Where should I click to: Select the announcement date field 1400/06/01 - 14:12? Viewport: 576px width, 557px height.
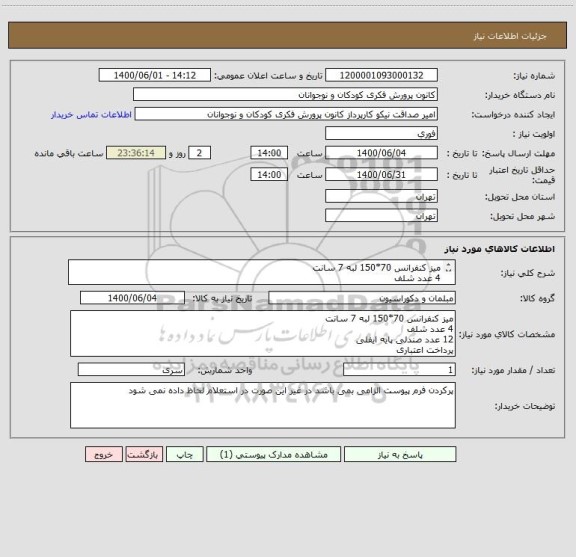pos(155,75)
